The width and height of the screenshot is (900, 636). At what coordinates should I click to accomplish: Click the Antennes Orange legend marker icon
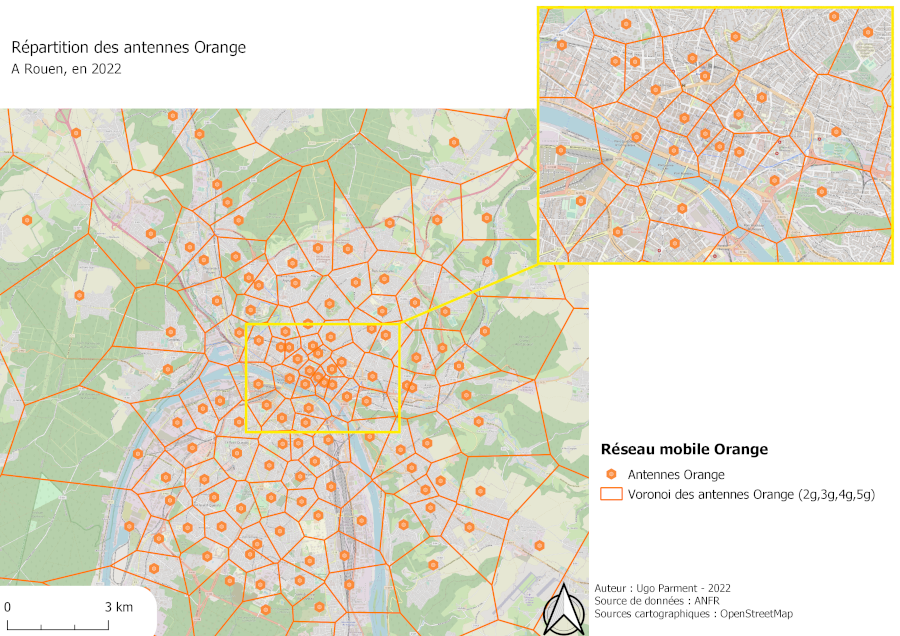point(610,474)
